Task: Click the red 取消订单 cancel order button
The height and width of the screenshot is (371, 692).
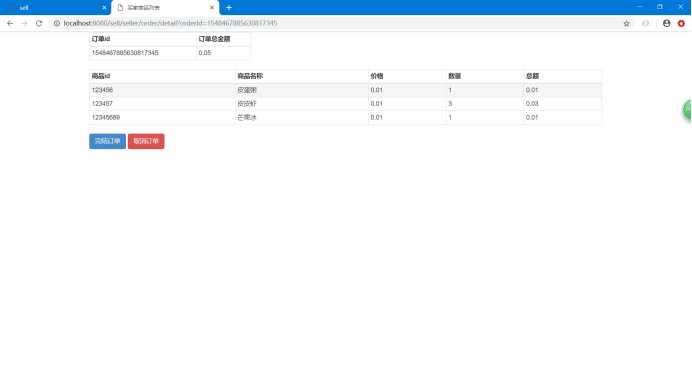Action: pyautogui.click(x=146, y=141)
